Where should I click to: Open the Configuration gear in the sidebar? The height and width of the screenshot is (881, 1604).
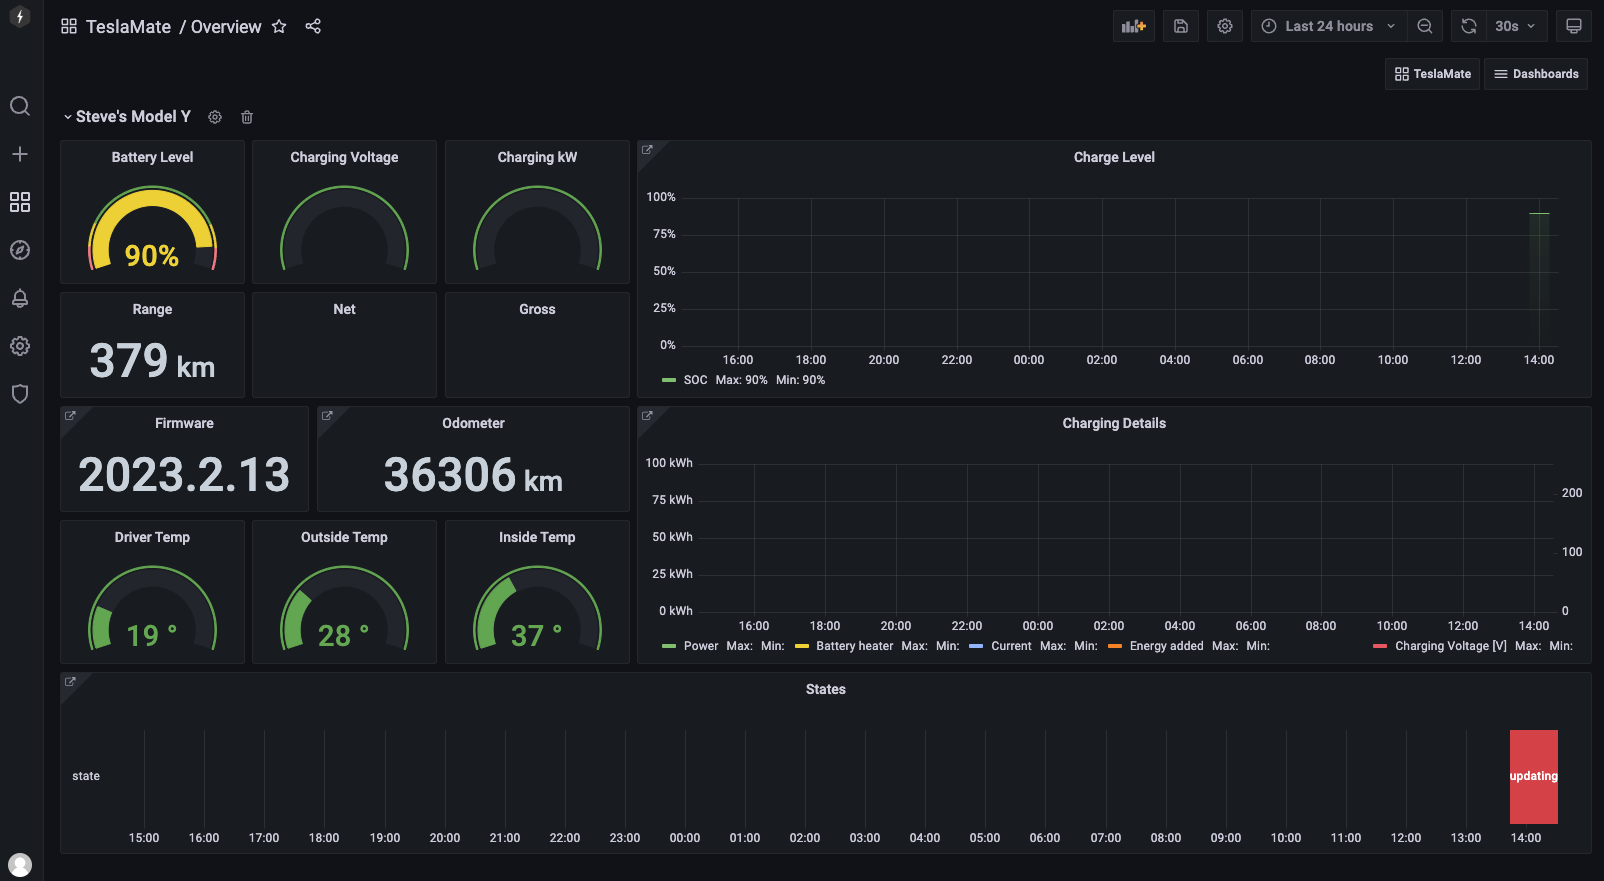[x=20, y=346]
